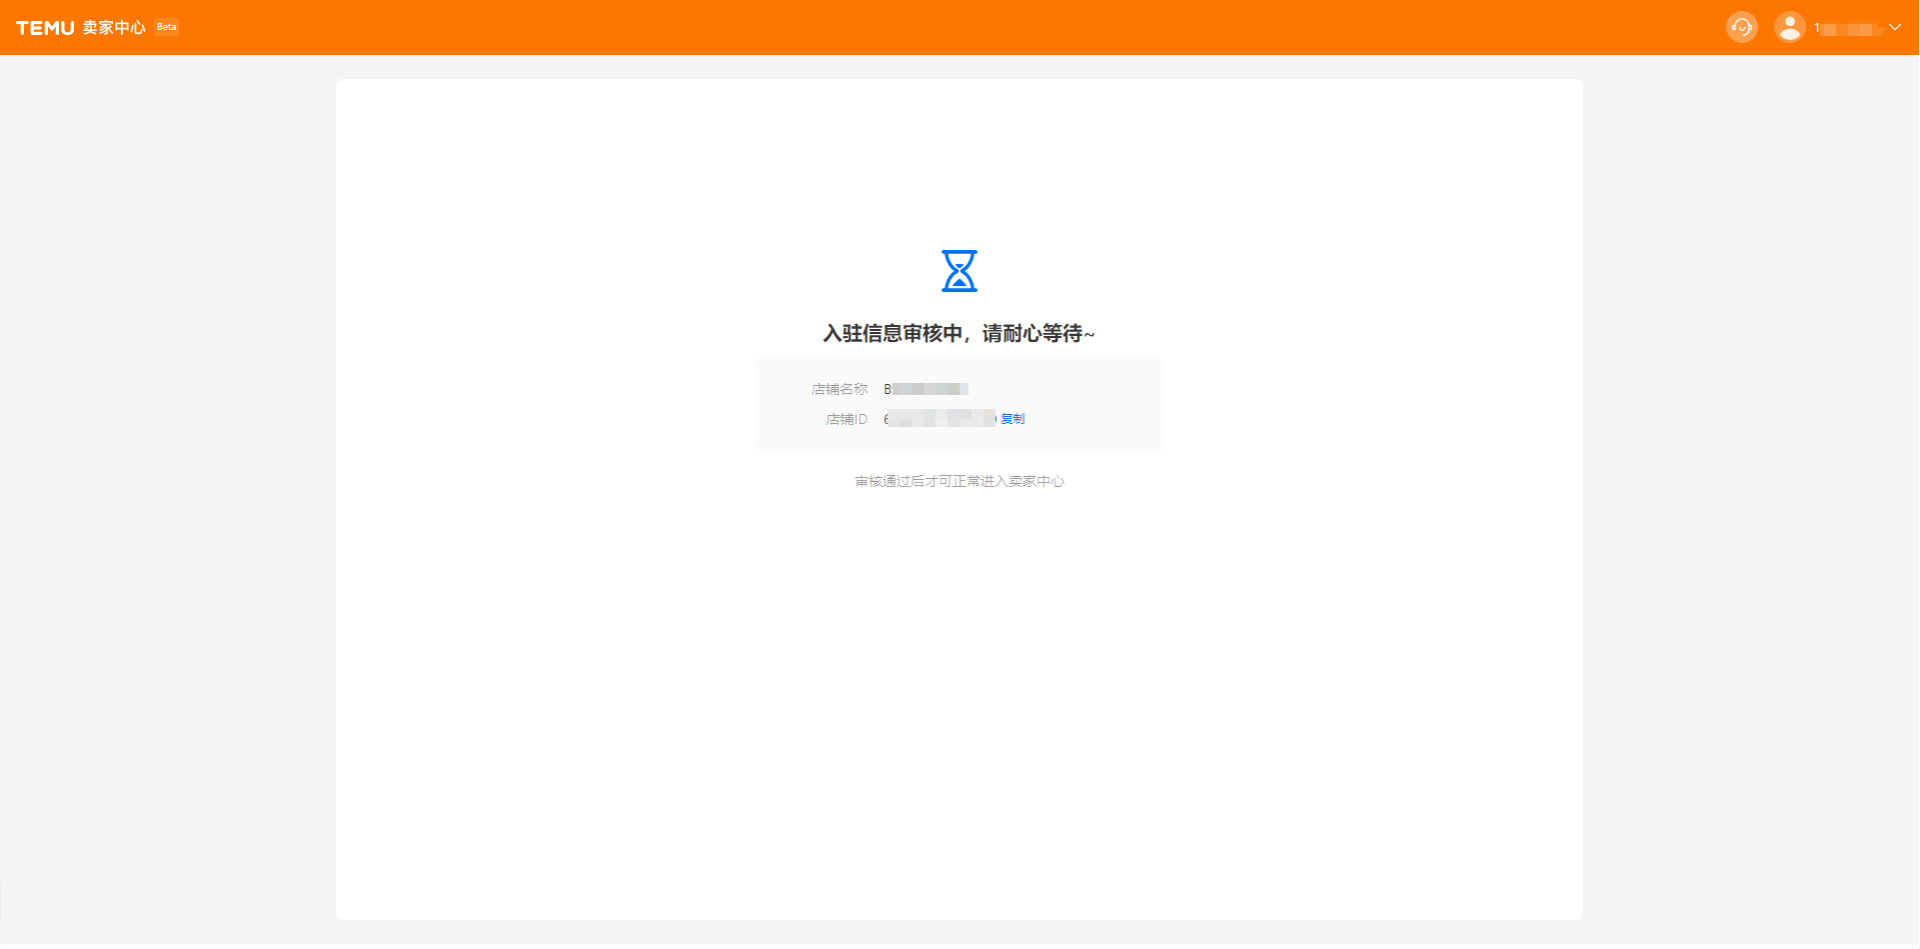1920x949 pixels.
Task: Click the 入驻信息审核中 heading
Action: (x=959, y=333)
